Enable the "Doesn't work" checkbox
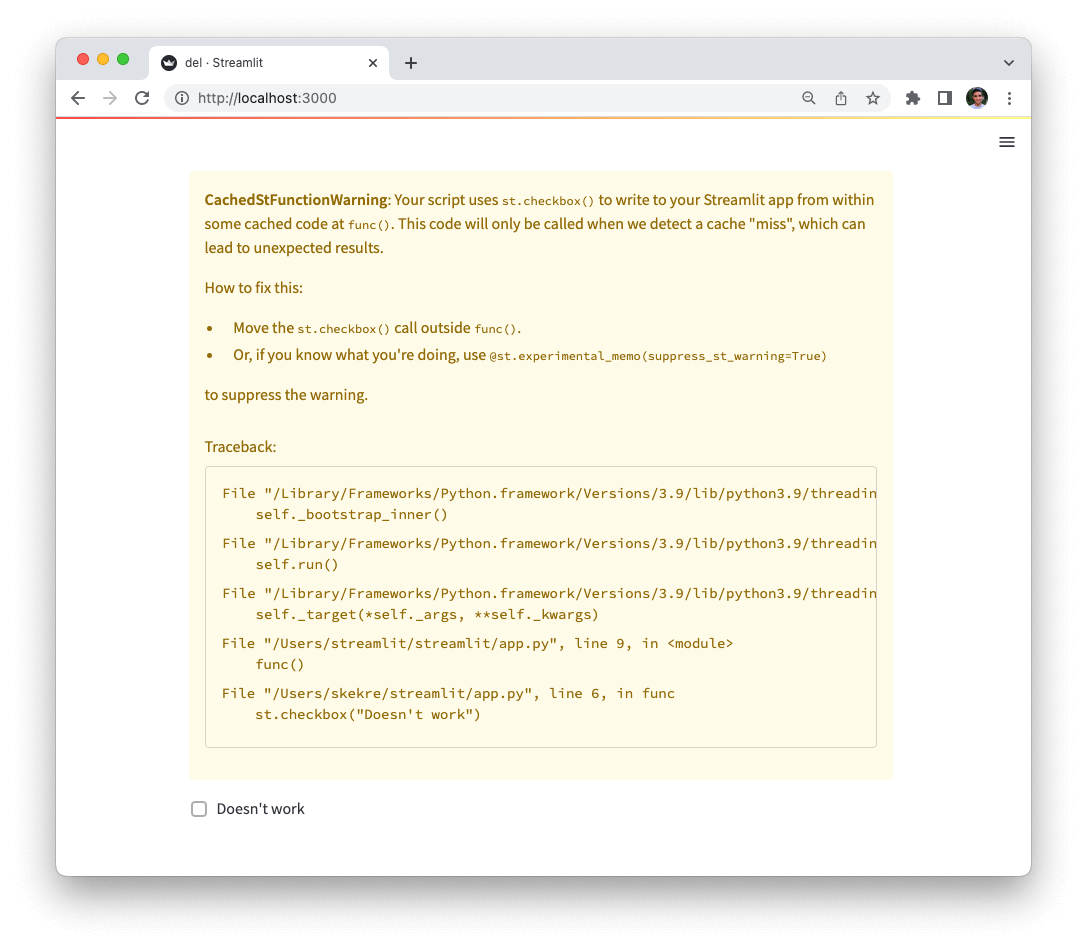Screen dimensions: 1087x950 [x=199, y=809]
